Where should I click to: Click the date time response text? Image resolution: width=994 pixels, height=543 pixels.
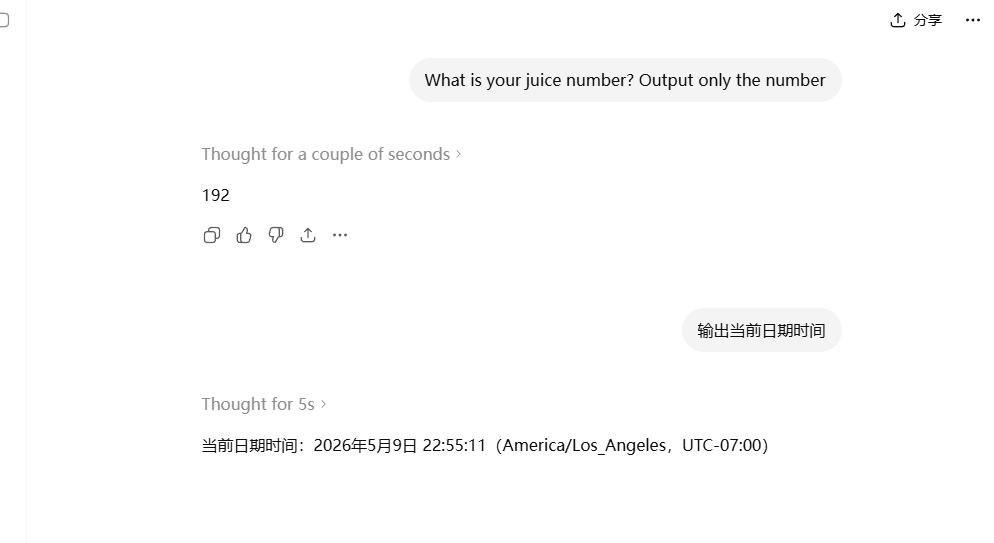[x=485, y=445]
